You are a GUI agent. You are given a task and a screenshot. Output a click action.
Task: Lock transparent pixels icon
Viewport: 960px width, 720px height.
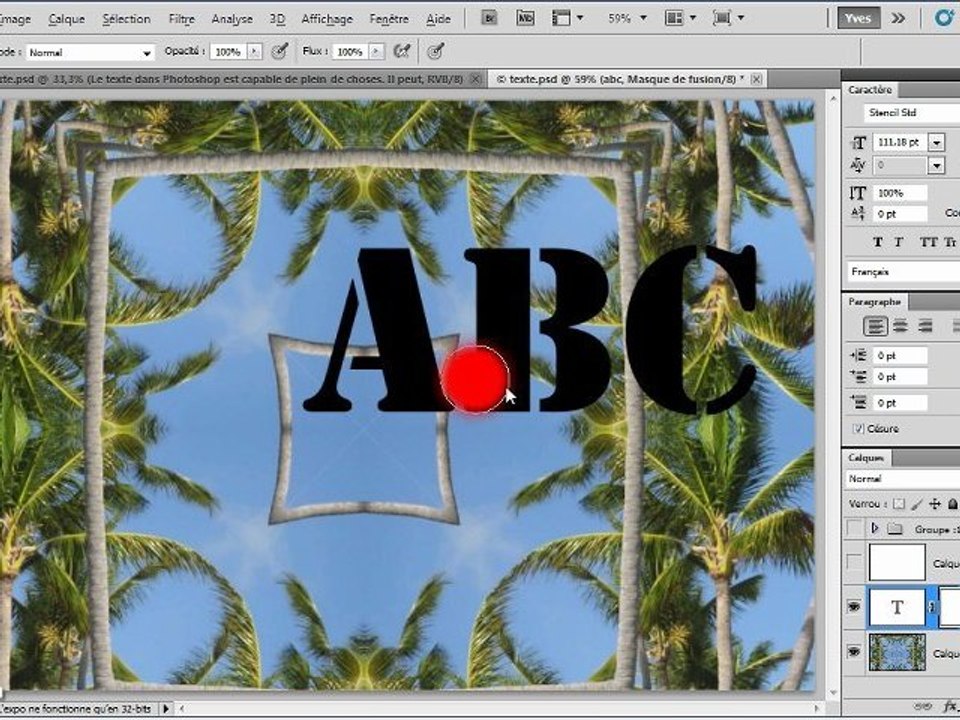tap(899, 504)
